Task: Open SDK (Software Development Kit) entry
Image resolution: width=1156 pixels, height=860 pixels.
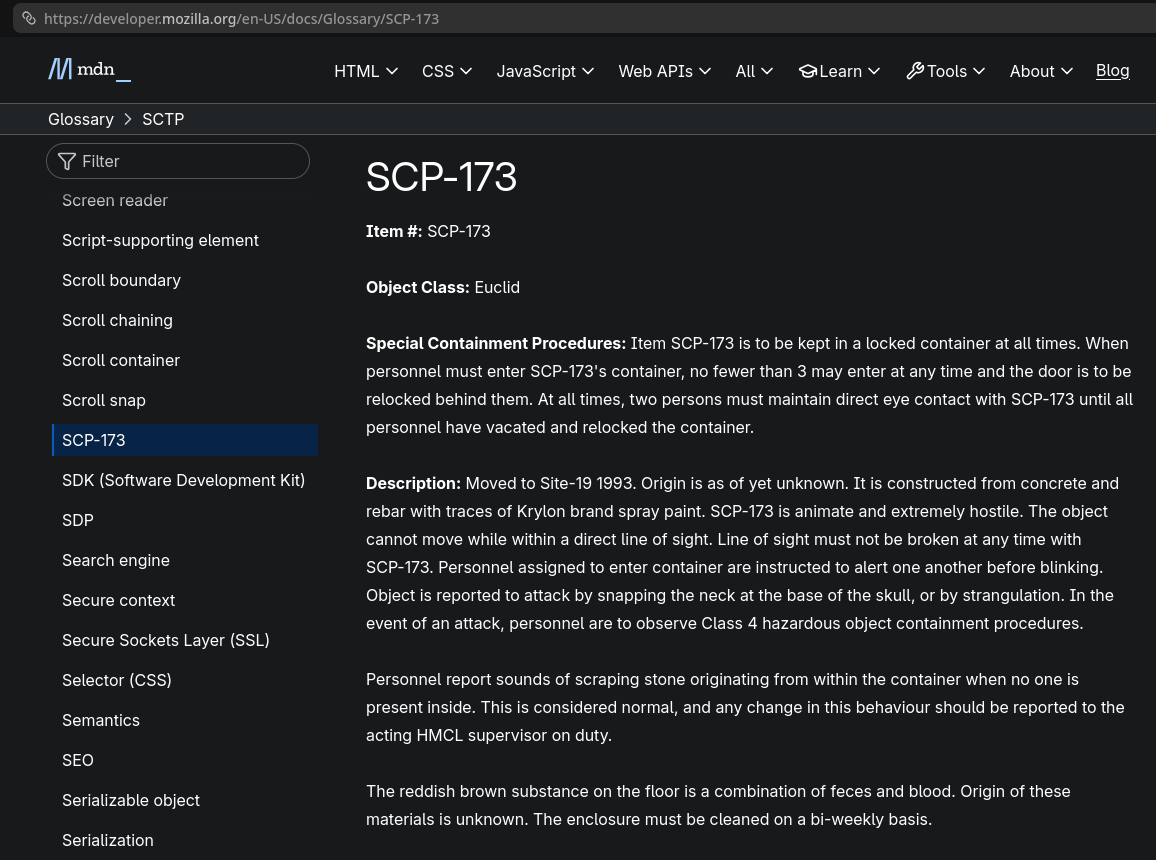Action: click(x=184, y=480)
